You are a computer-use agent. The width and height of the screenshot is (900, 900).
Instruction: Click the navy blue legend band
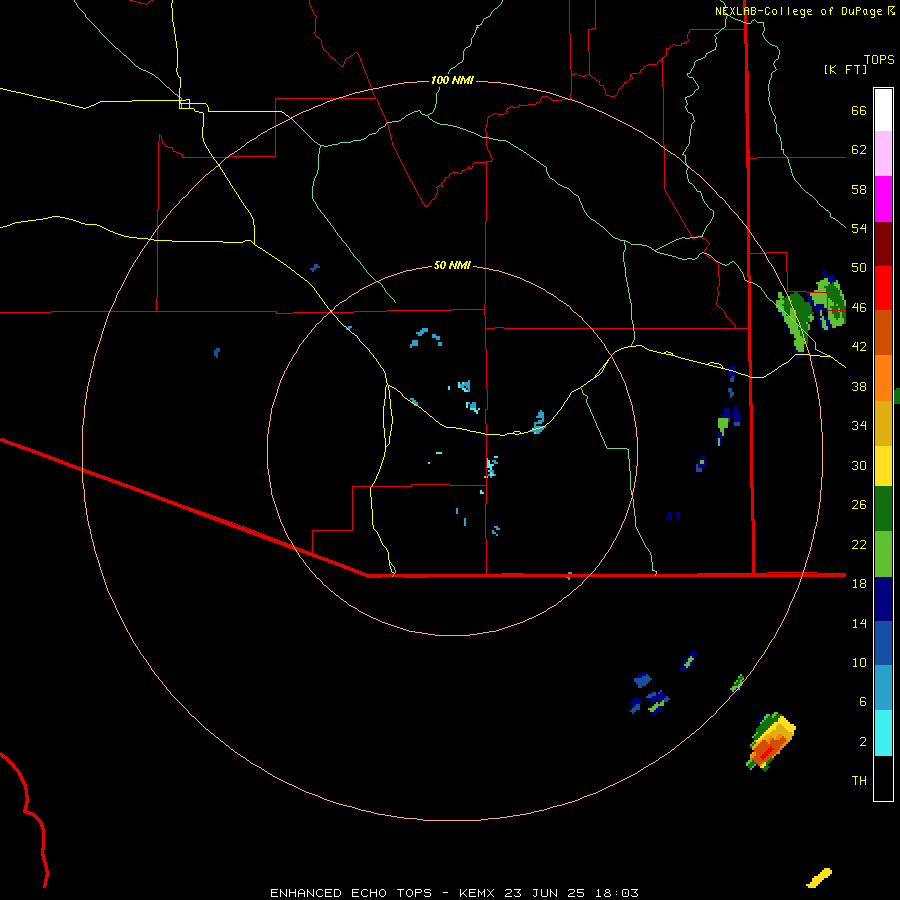[x=883, y=599]
